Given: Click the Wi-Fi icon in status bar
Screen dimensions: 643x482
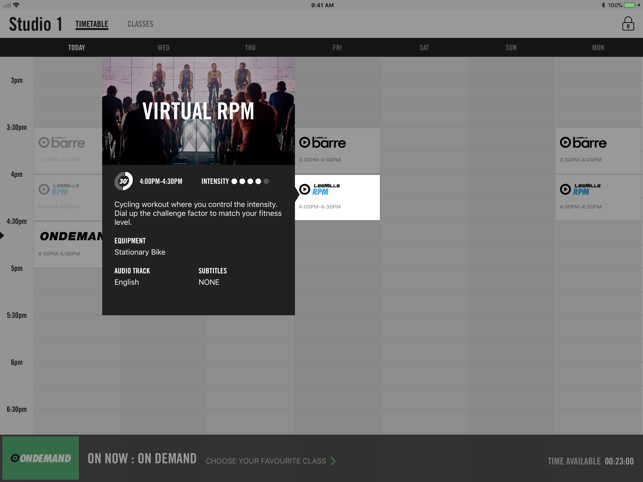Looking at the screenshot, I should pyautogui.click(x=16, y=5).
